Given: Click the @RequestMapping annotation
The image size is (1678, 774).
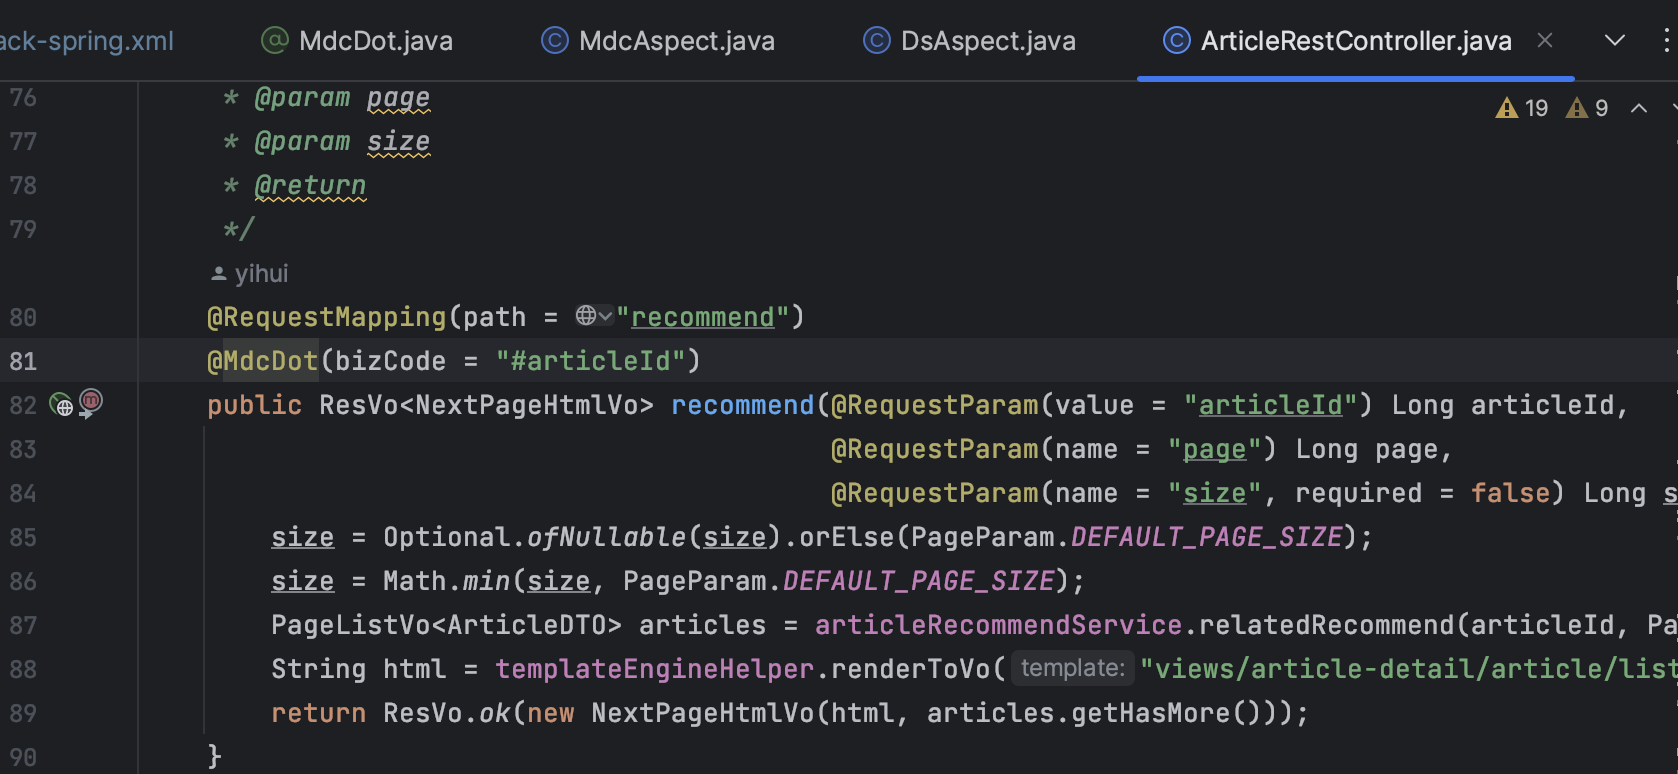Looking at the screenshot, I should pyautogui.click(x=326, y=317).
